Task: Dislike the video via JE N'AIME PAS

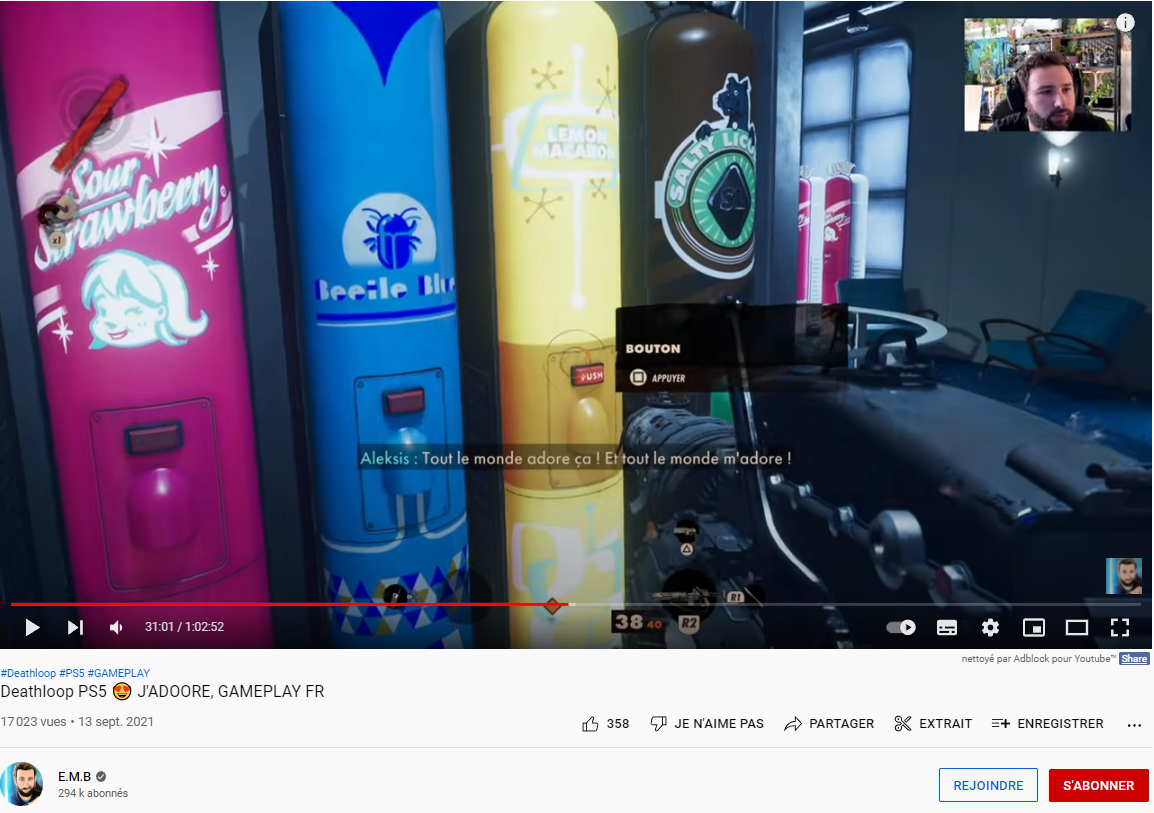Action: [707, 724]
